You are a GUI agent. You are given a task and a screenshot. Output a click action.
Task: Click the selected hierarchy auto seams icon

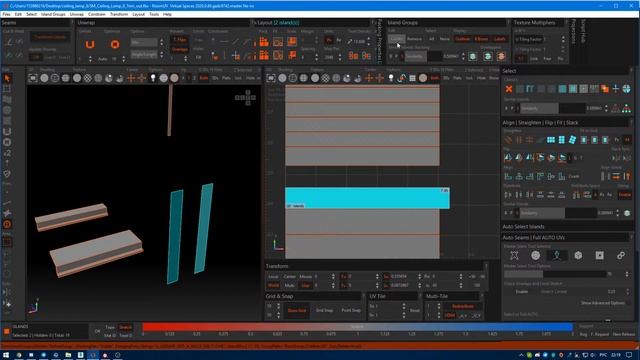pyautogui.click(x=557, y=256)
